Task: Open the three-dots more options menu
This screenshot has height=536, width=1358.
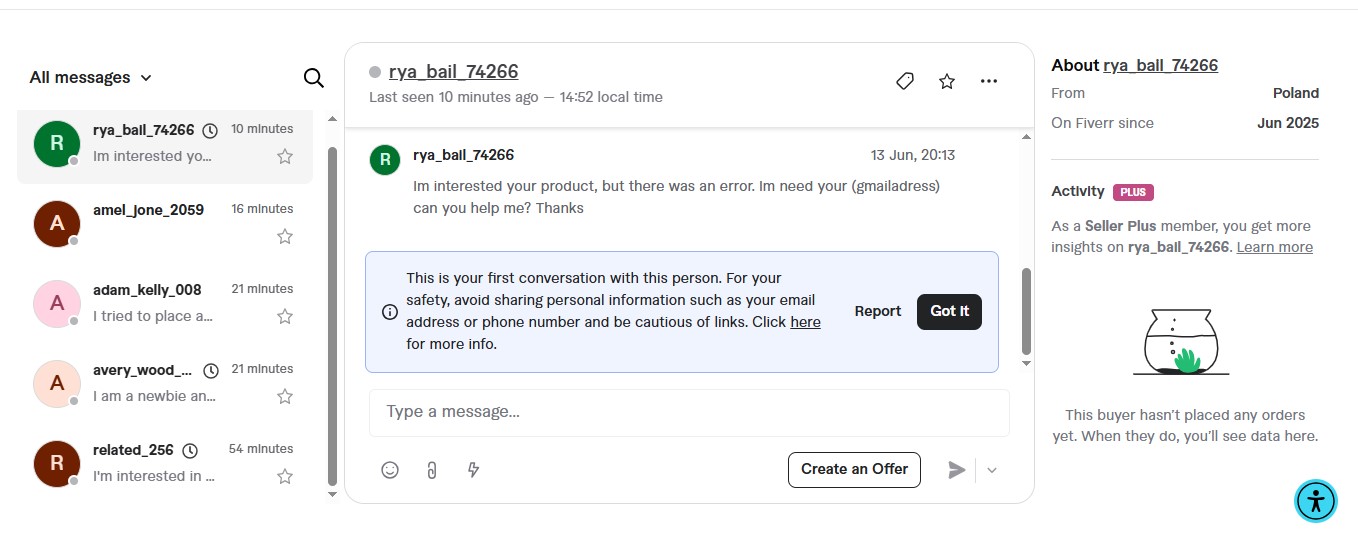Action: pos(989,81)
